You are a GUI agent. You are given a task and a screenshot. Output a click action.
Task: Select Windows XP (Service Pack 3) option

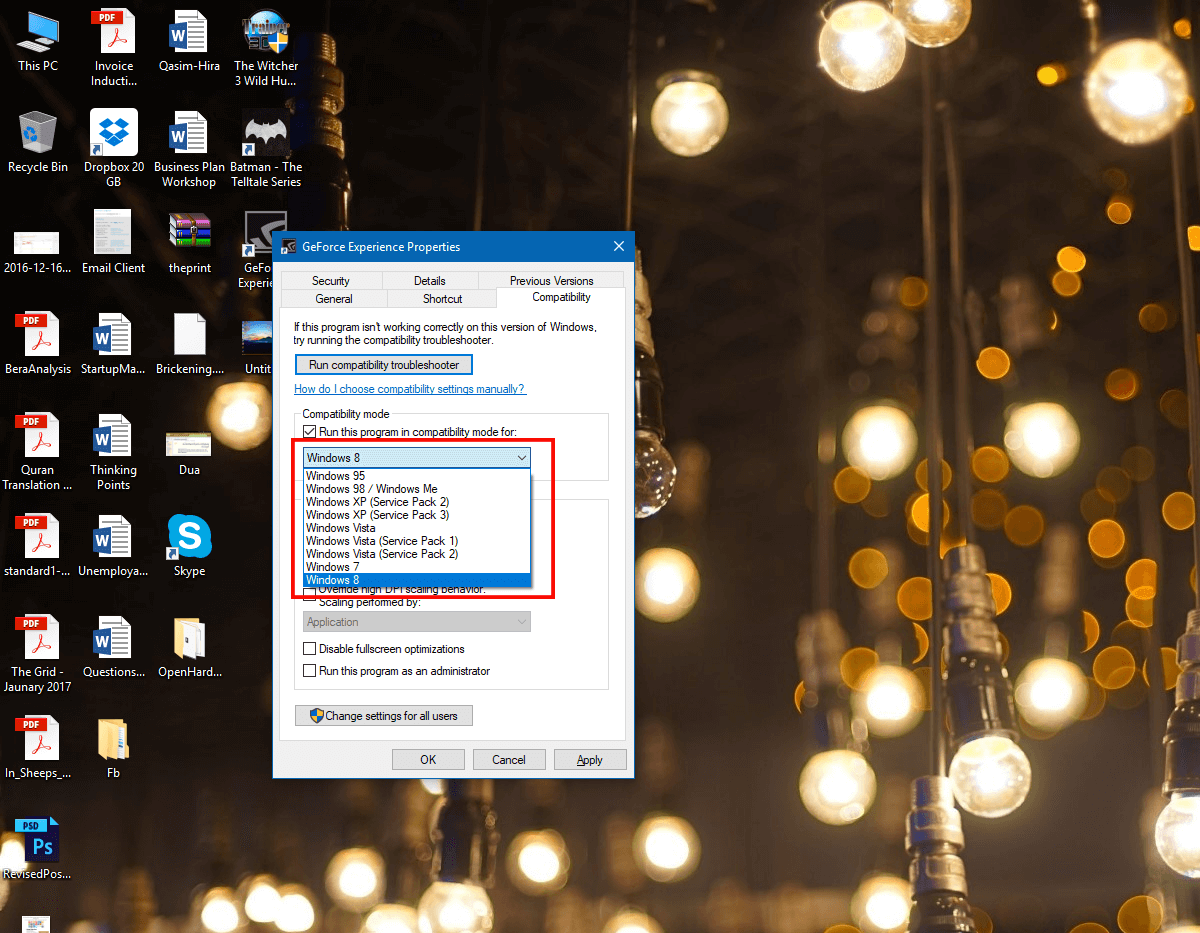pyautogui.click(x=377, y=515)
